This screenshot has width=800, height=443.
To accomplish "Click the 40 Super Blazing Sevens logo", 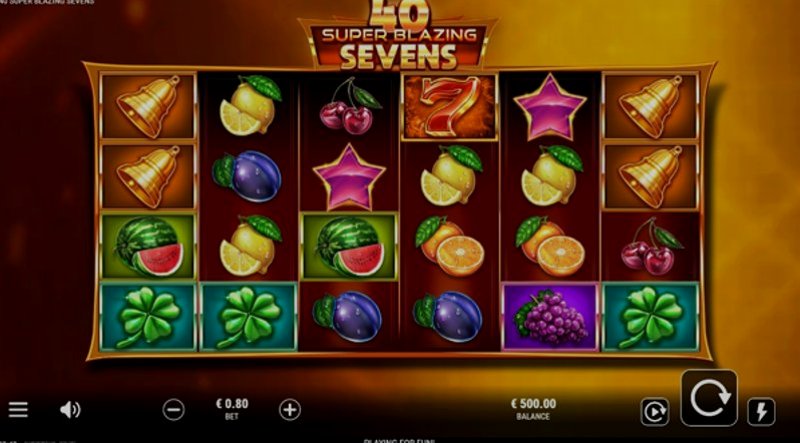I will tap(398, 35).
